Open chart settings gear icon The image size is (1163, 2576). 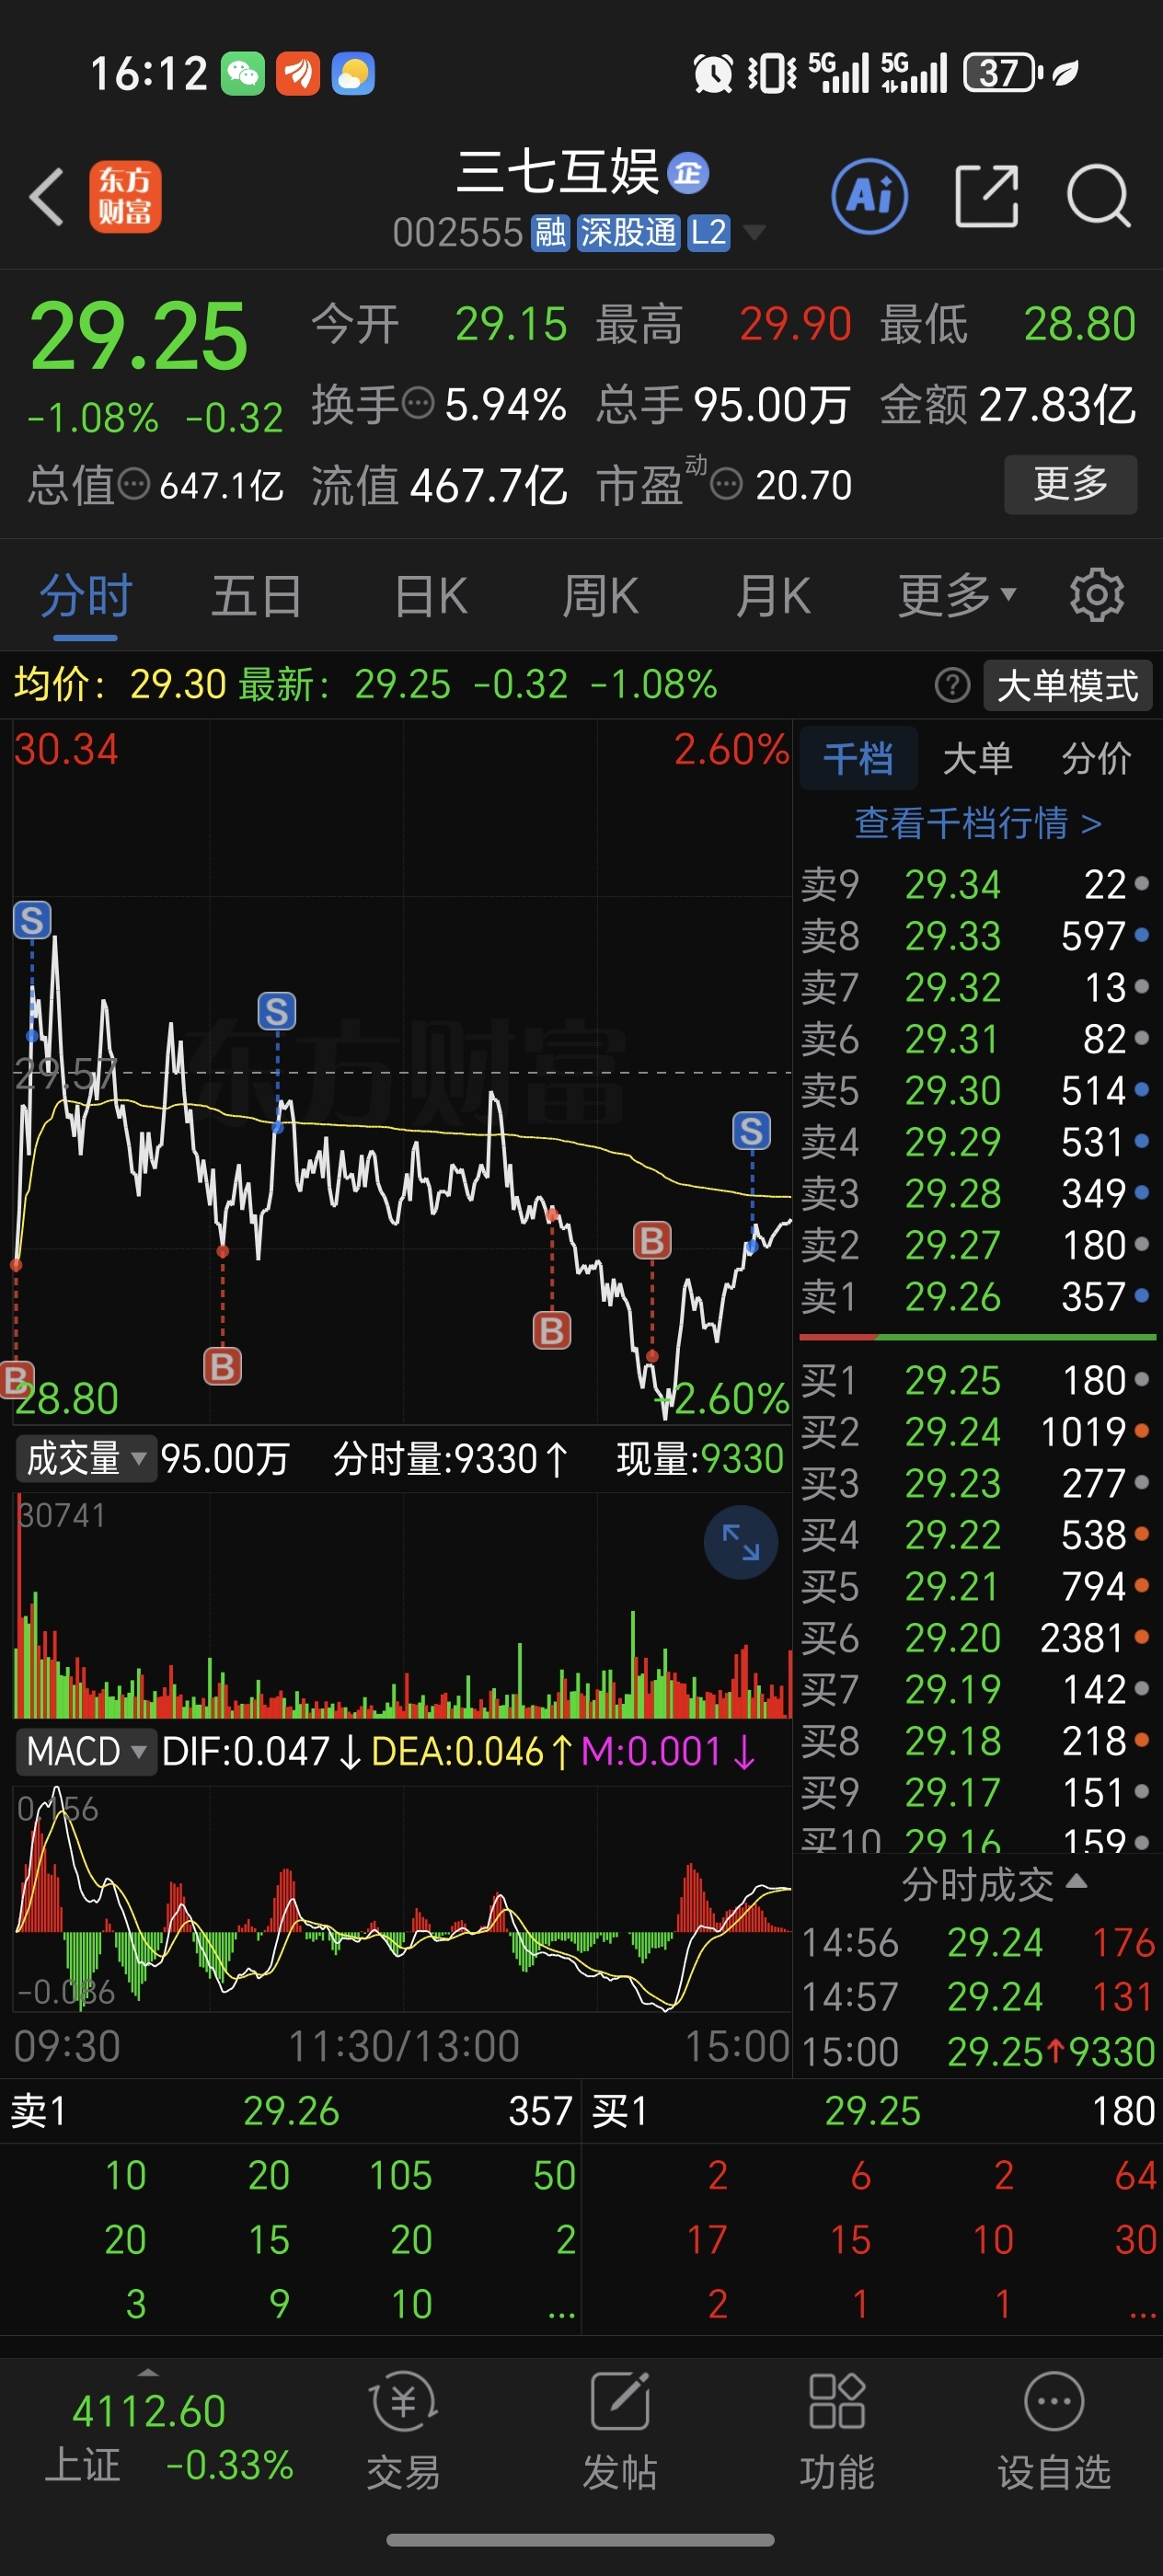[1097, 596]
